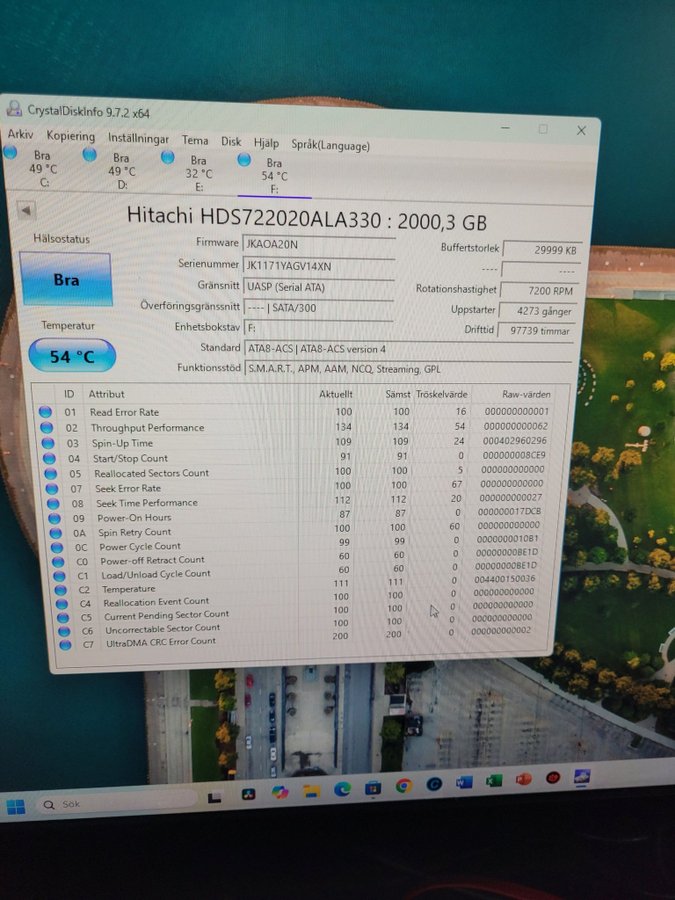The image size is (675, 900).
Task: Click the Firmware field JKAOA20N
Action: [319, 244]
